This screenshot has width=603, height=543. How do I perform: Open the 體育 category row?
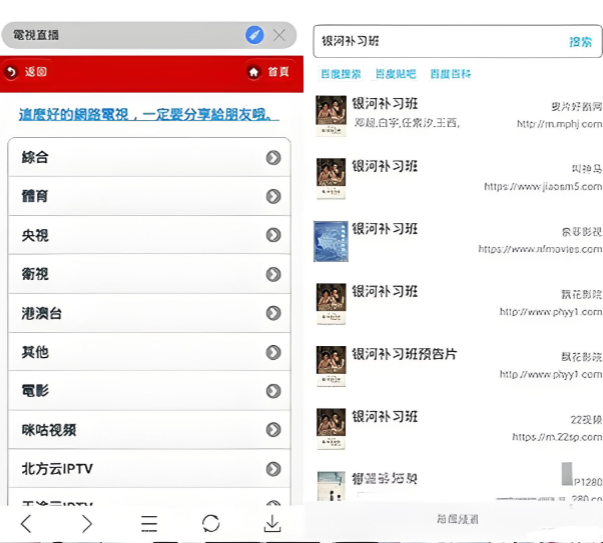149,196
